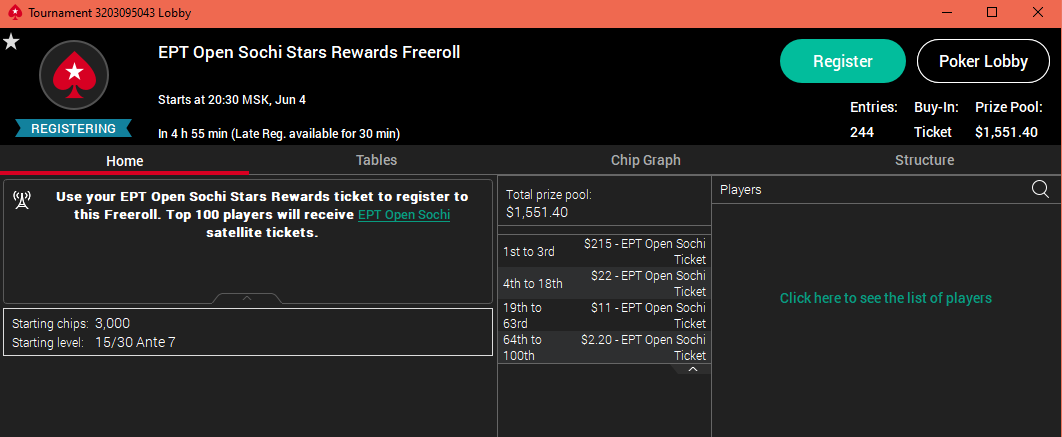Select the 64th to 100th prize row

604,347
